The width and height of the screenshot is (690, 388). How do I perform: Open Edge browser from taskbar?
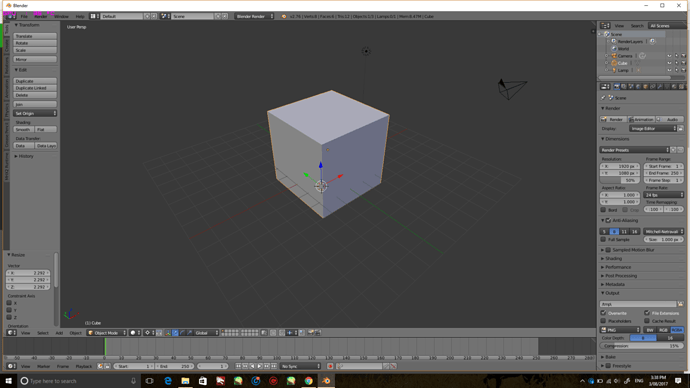(168, 381)
